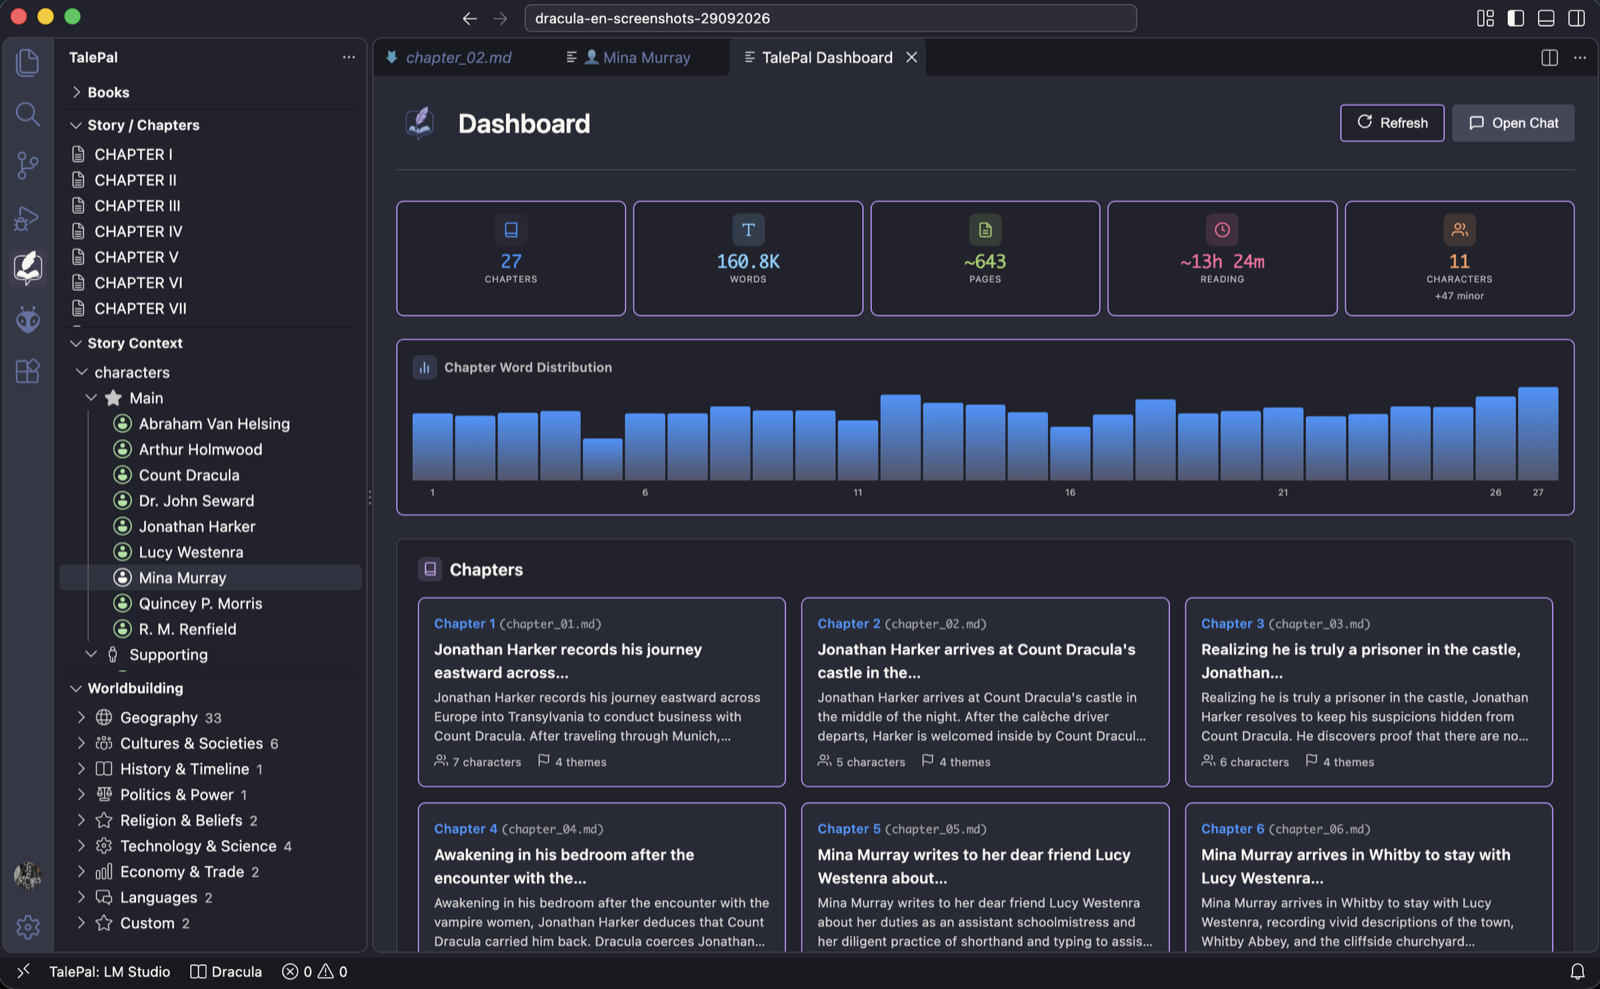Select the TalePal quill icon in activity bar

click(x=28, y=268)
